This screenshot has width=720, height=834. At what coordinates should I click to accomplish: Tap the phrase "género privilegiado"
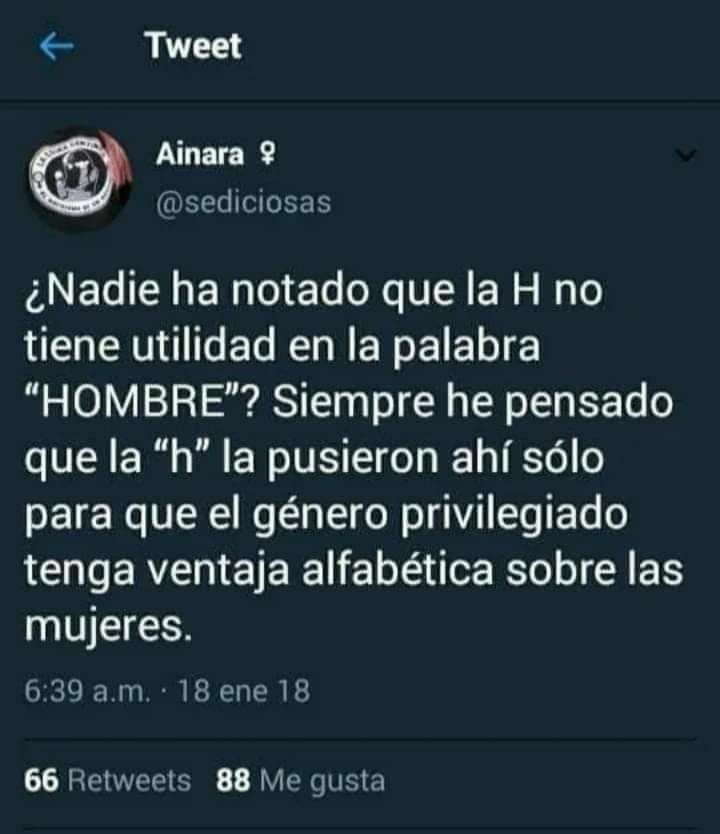(x=440, y=515)
